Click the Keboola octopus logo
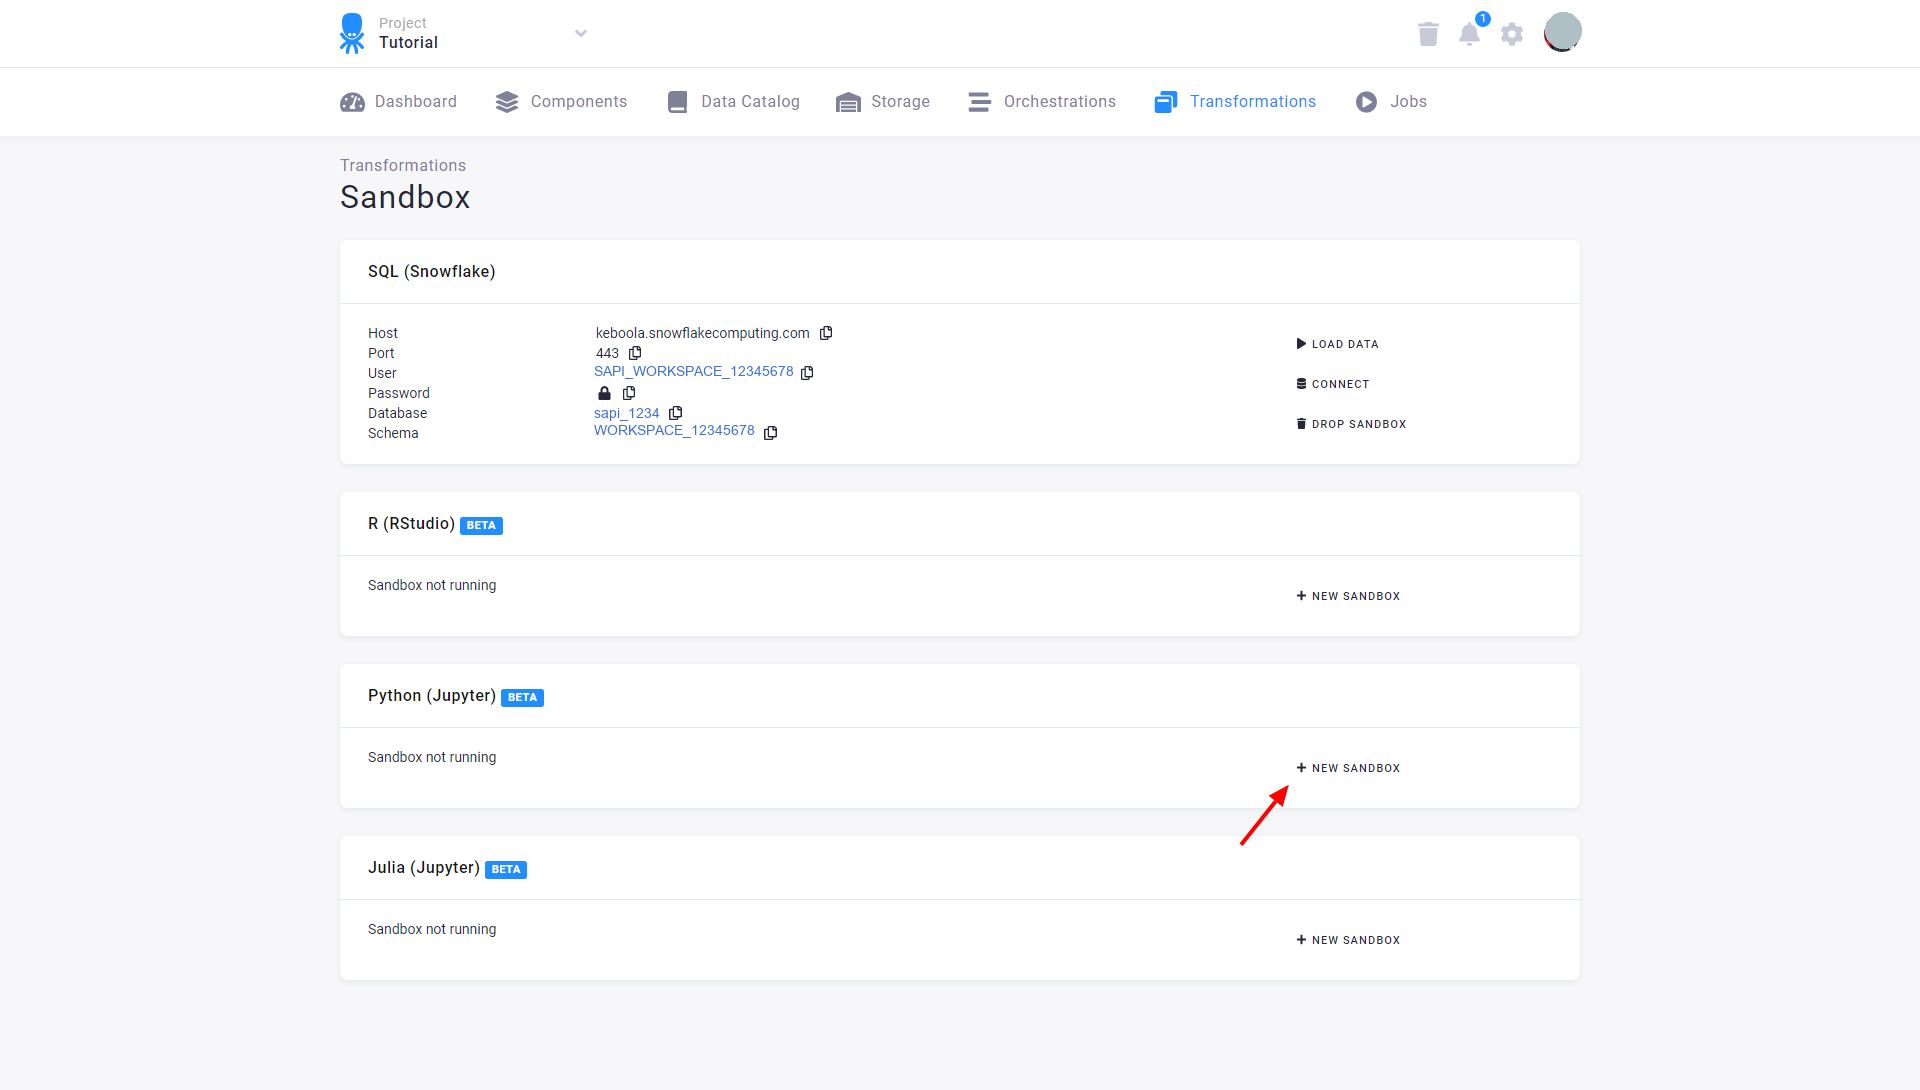The image size is (1920, 1090). (352, 33)
